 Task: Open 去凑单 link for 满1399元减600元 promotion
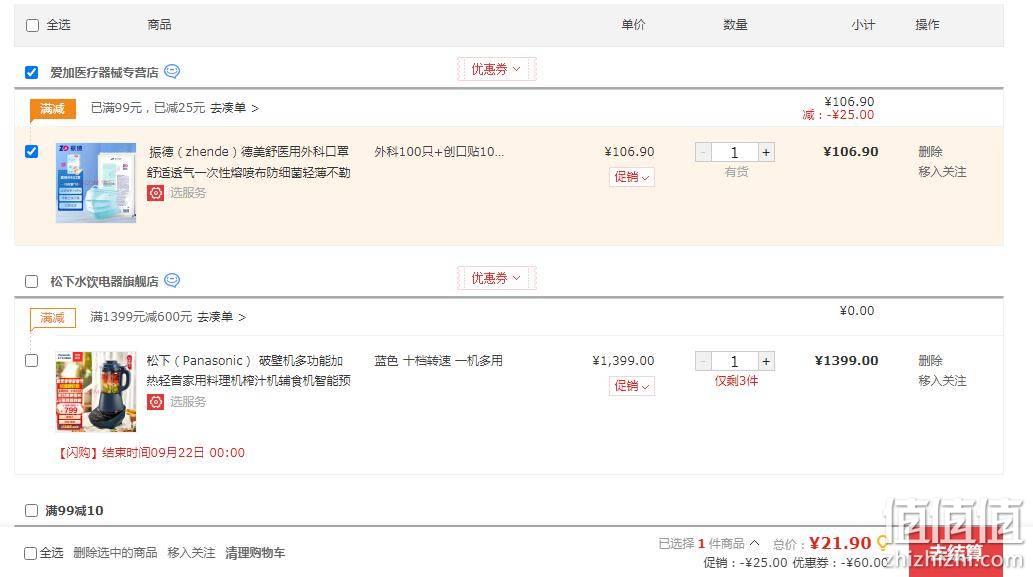(x=222, y=317)
